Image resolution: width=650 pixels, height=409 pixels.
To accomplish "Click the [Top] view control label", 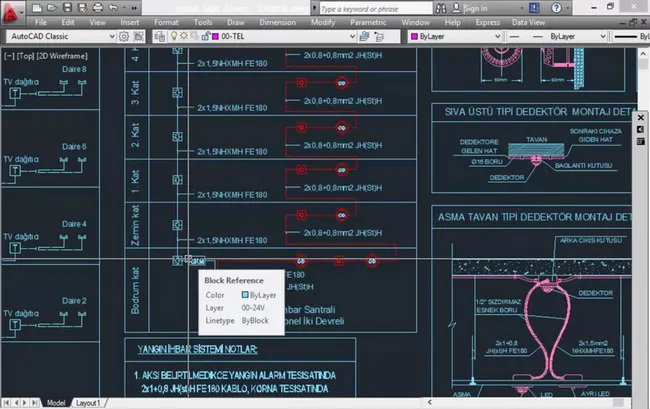I will (x=25, y=56).
